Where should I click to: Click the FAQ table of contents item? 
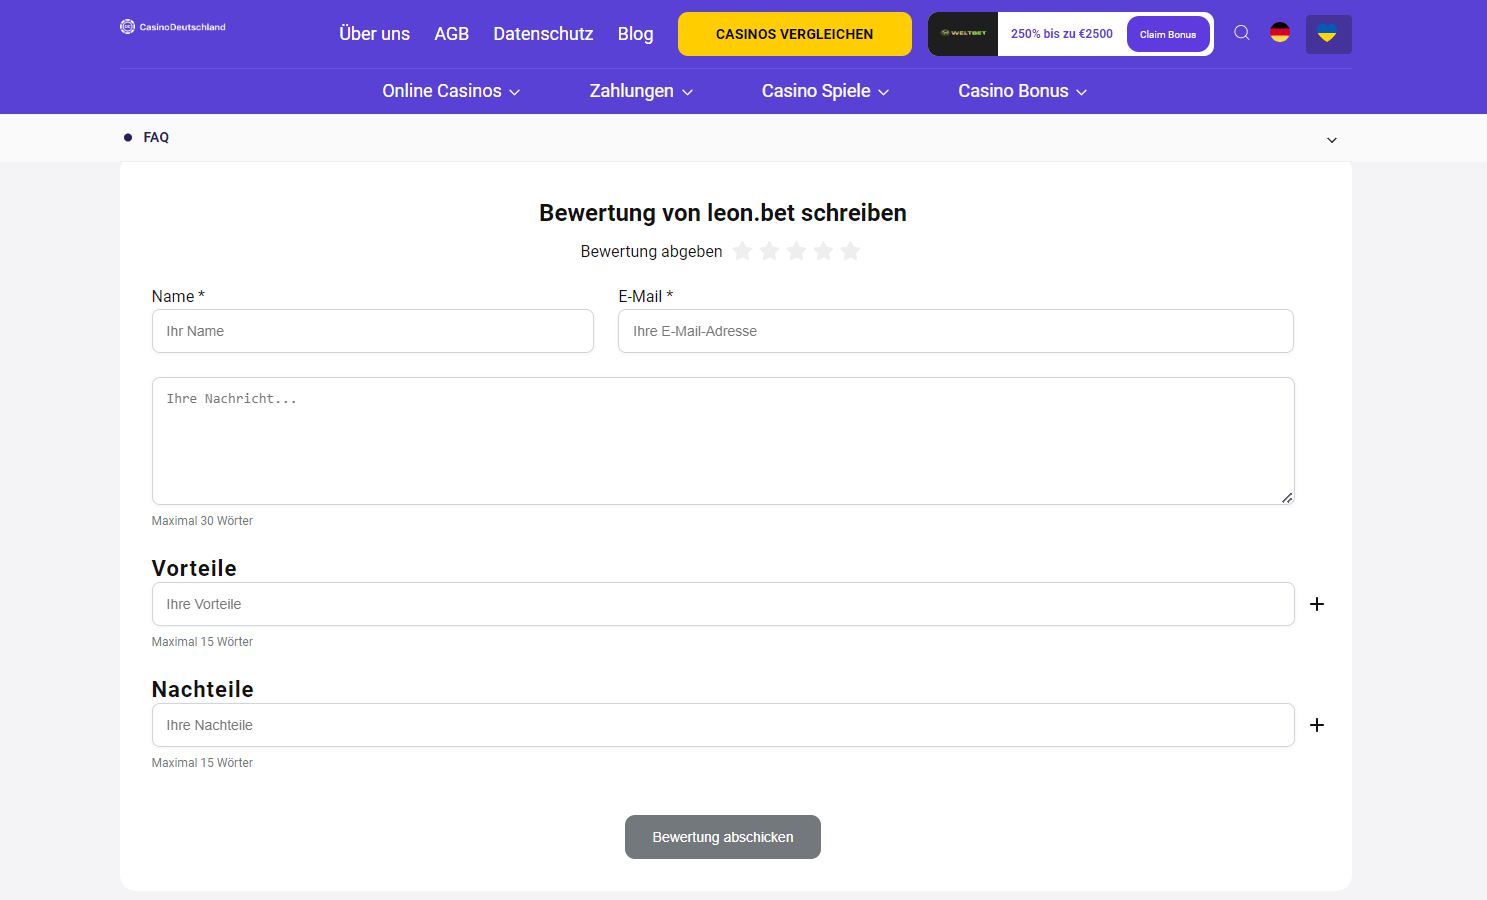point(156,137)
